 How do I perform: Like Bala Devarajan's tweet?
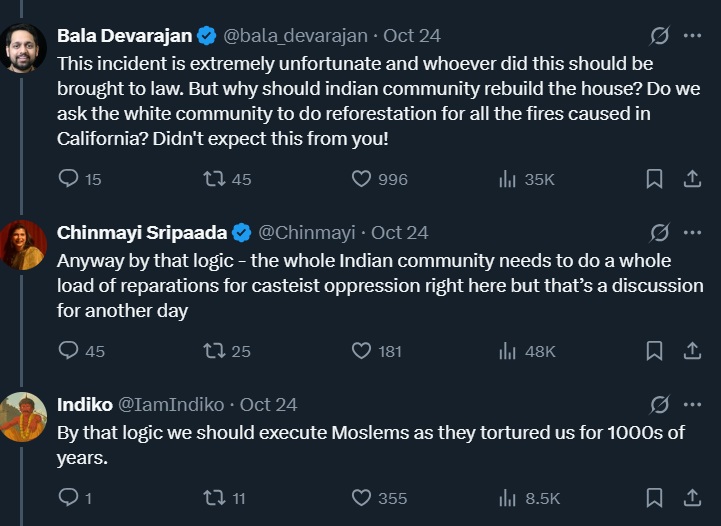pyautogui.click(x=362, y=179)
